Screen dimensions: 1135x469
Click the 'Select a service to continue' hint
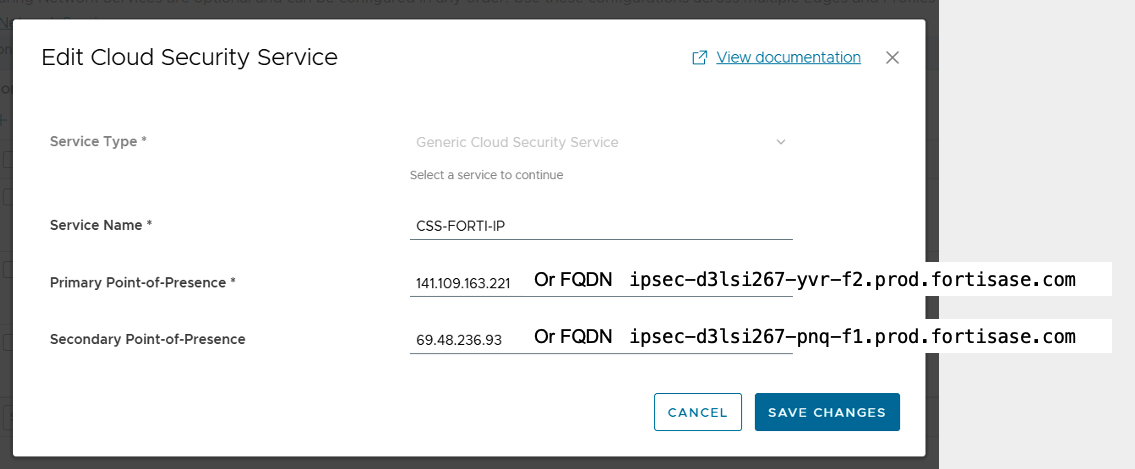coord(486,175)
